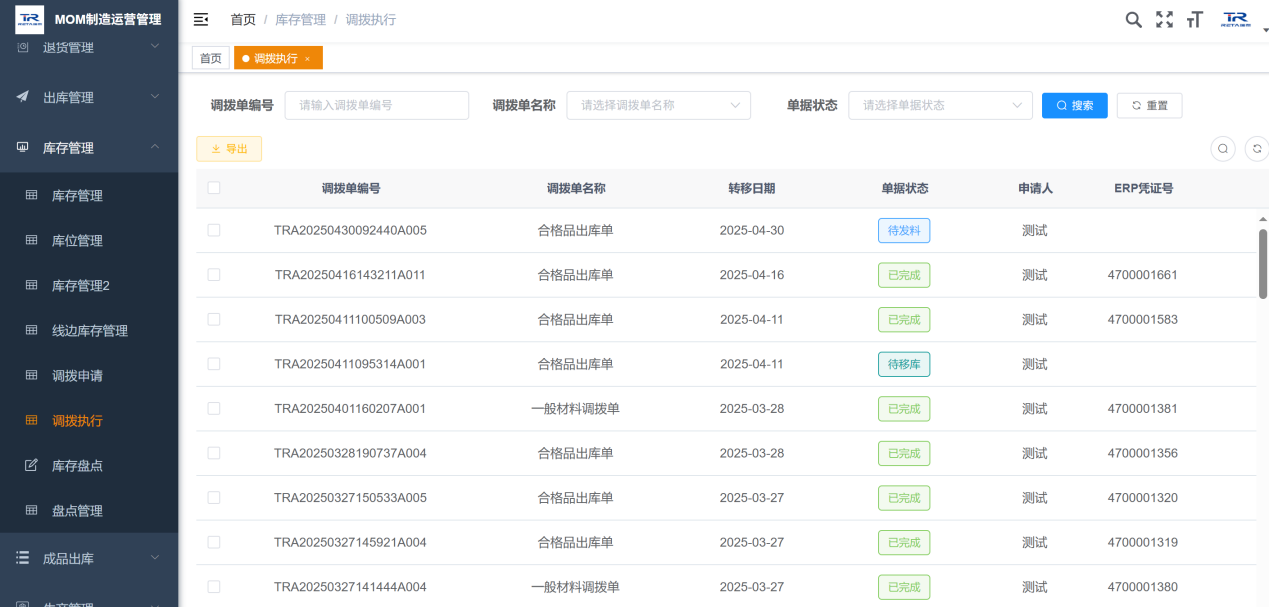Toggle the select-all checkbox in table header
This screenshot has width=1269, height=607.
coord(214,187)
